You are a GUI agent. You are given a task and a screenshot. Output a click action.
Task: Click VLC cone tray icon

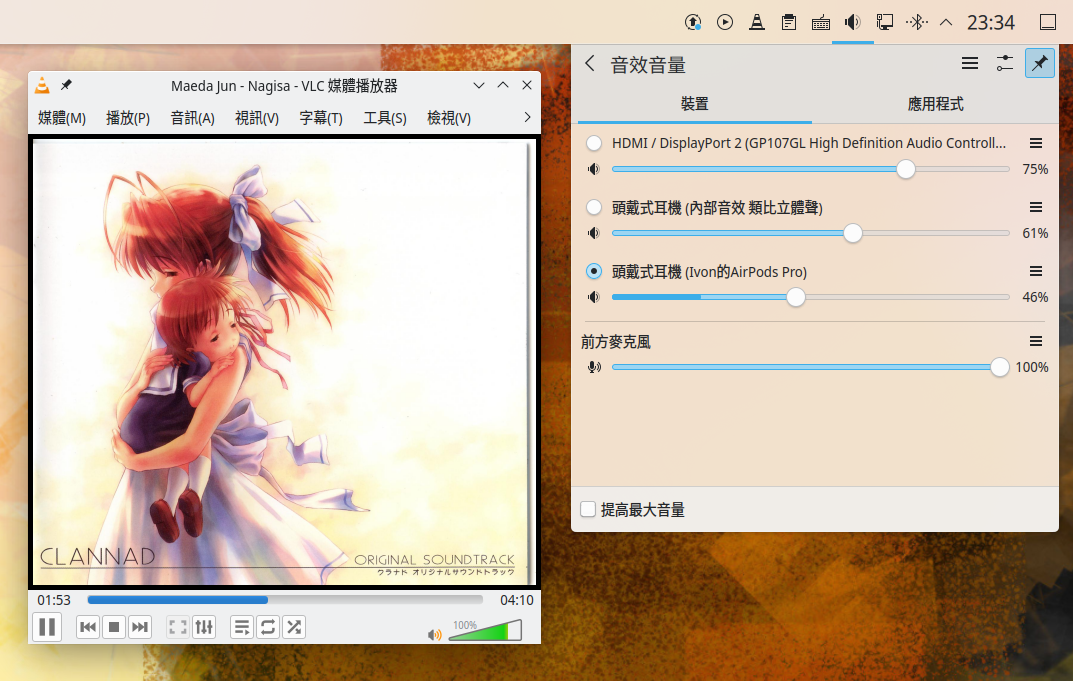point(757,23)
